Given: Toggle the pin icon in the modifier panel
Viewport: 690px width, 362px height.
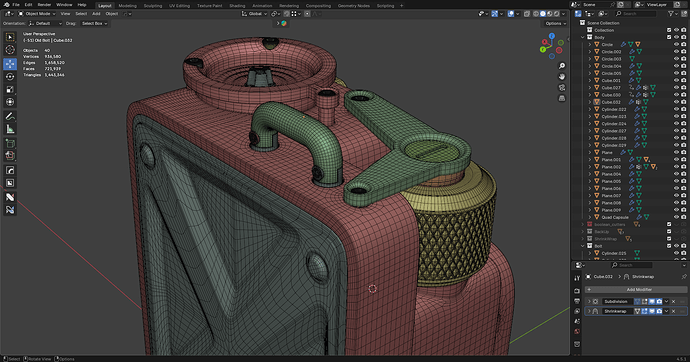Looking at the screenshot, I should click(x=684, y=277).
